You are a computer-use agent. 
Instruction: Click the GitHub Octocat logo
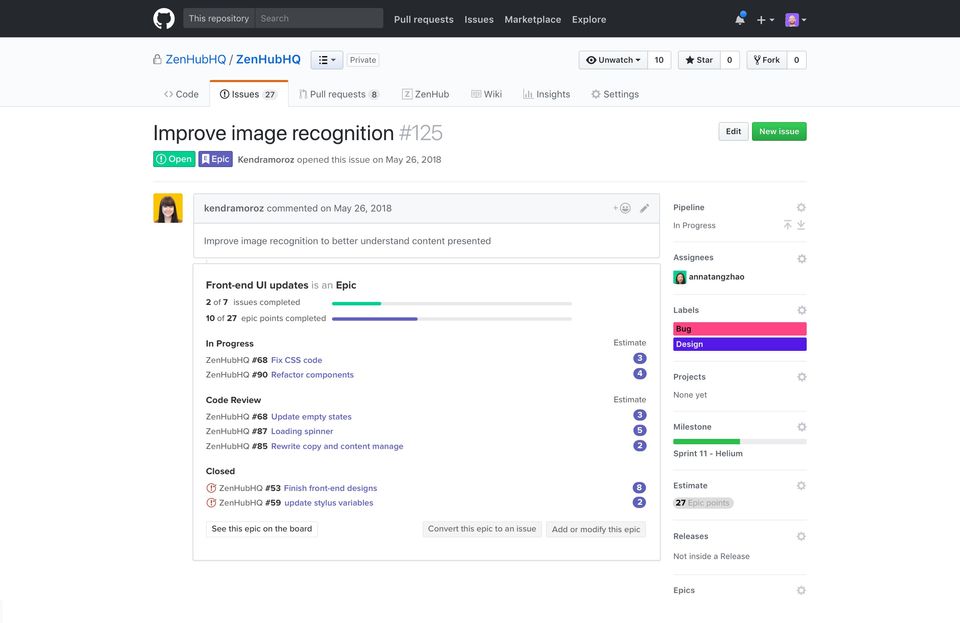[x=164, y=19]
